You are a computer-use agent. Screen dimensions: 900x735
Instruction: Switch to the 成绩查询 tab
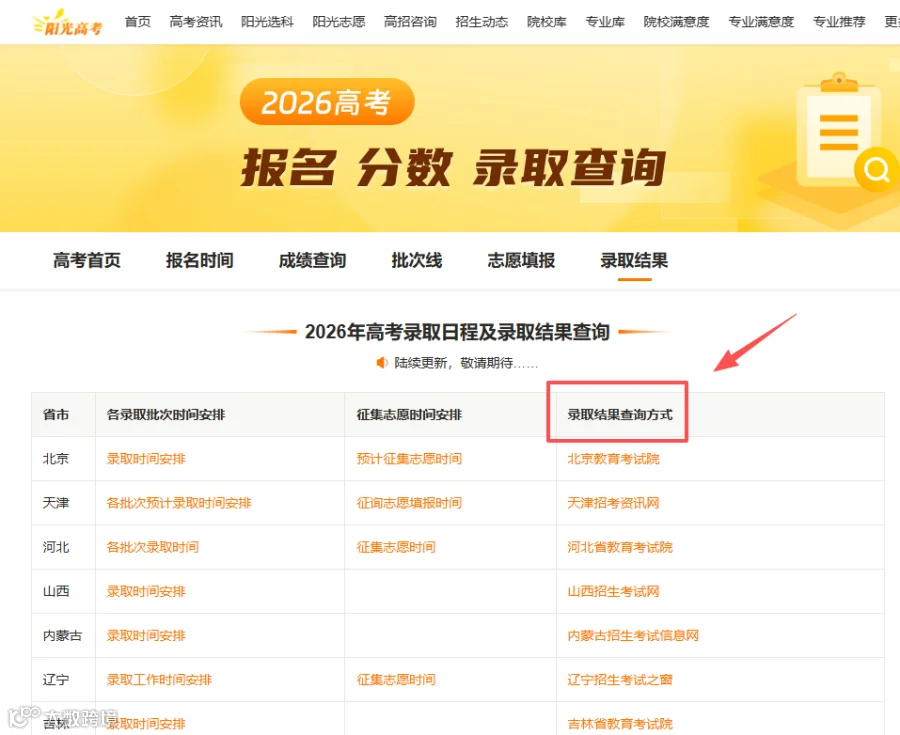(312, 260)
